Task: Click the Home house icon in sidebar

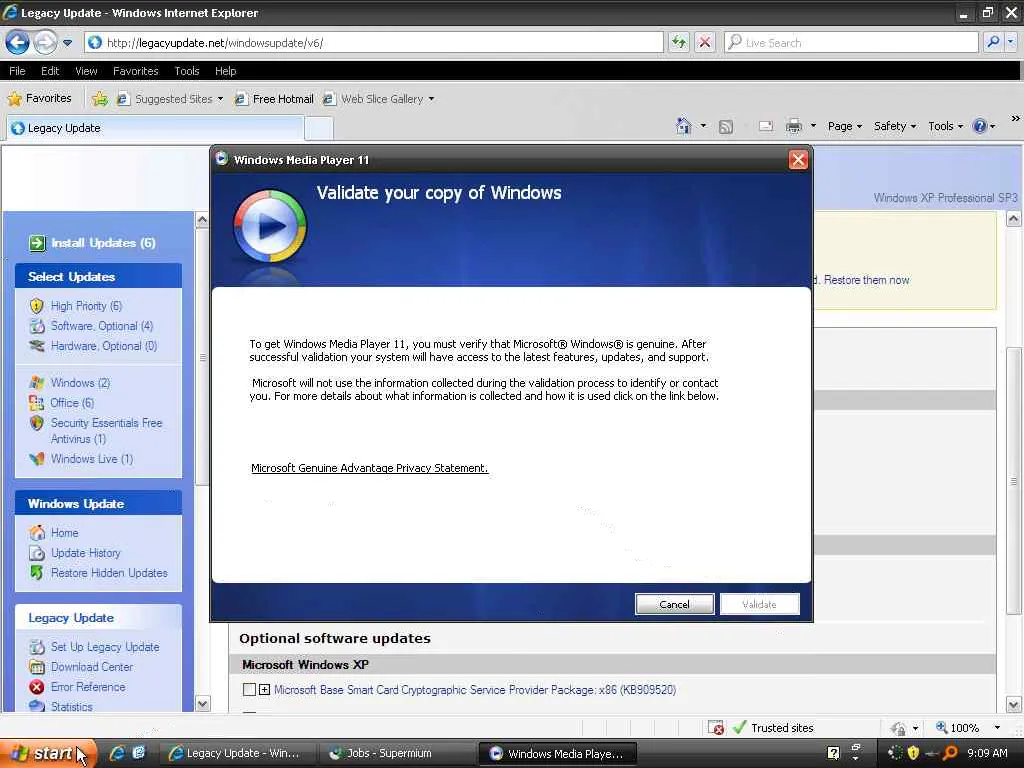Action: pos(37,533)
